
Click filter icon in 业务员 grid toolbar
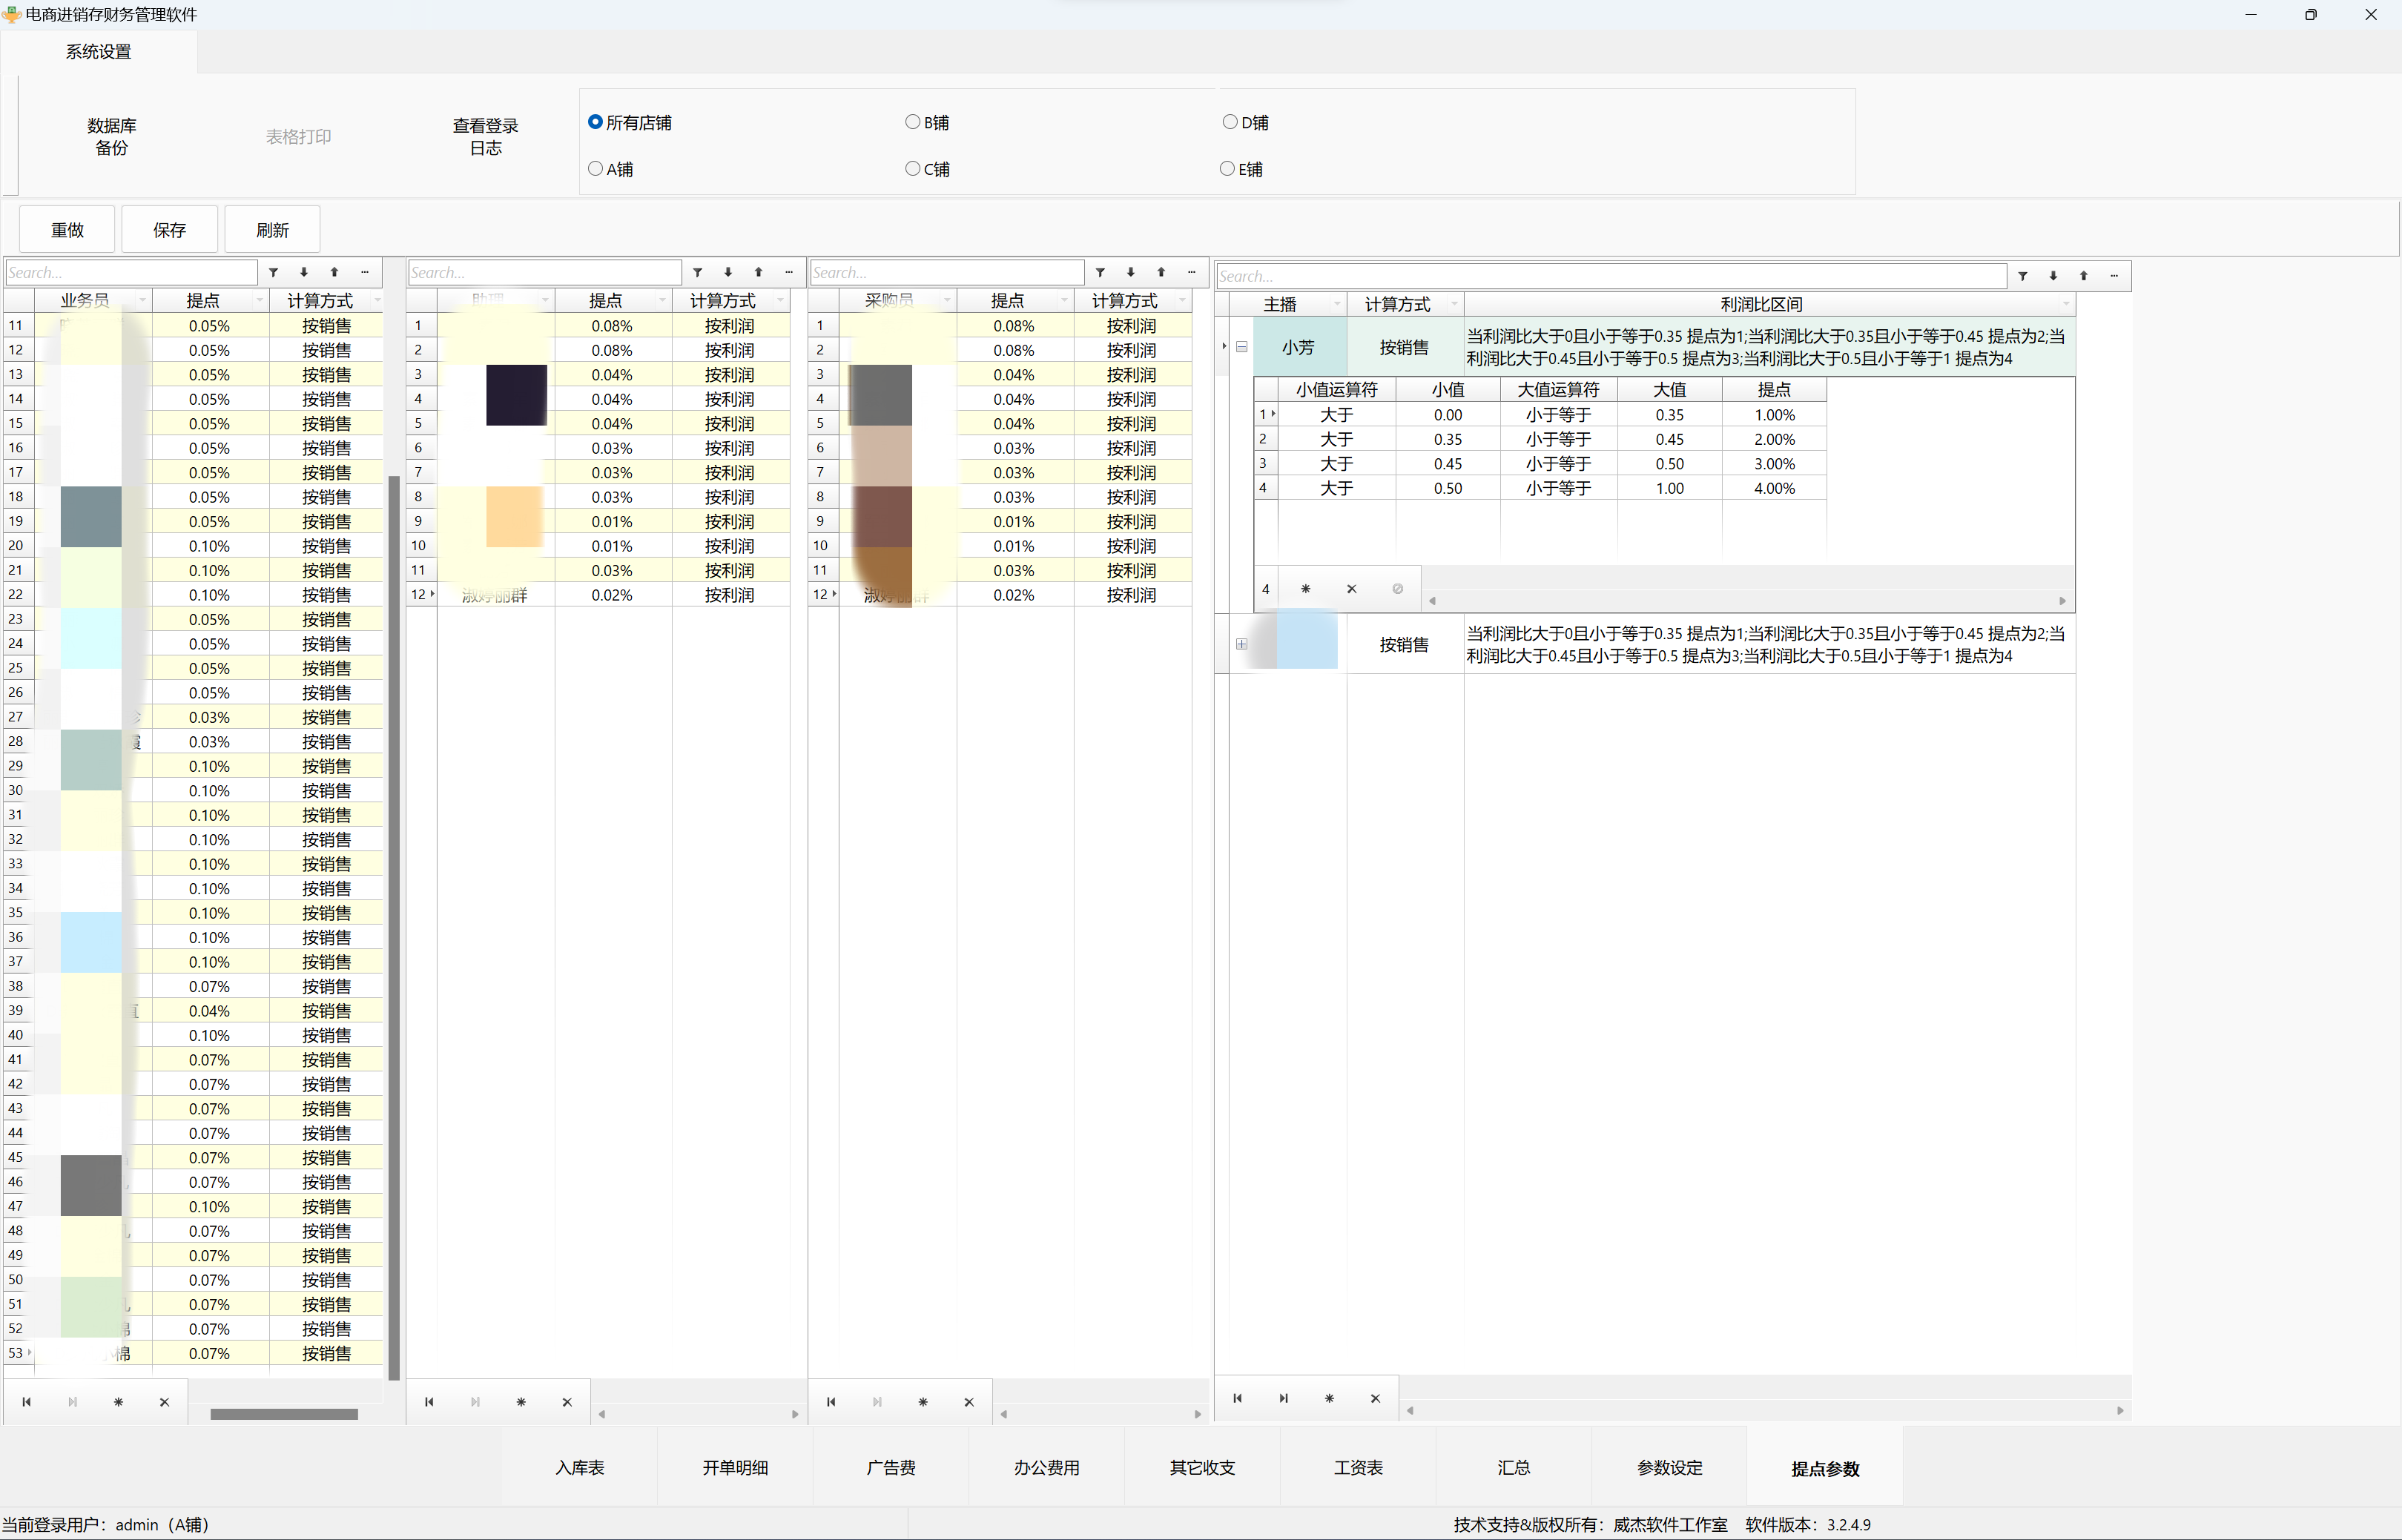[273, 272]
